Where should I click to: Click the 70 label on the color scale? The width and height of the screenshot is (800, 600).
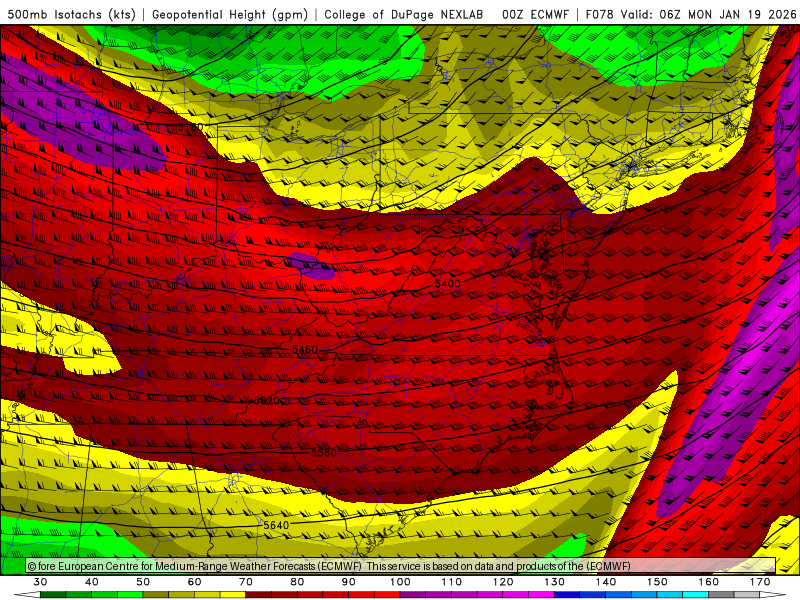point(246,582)
